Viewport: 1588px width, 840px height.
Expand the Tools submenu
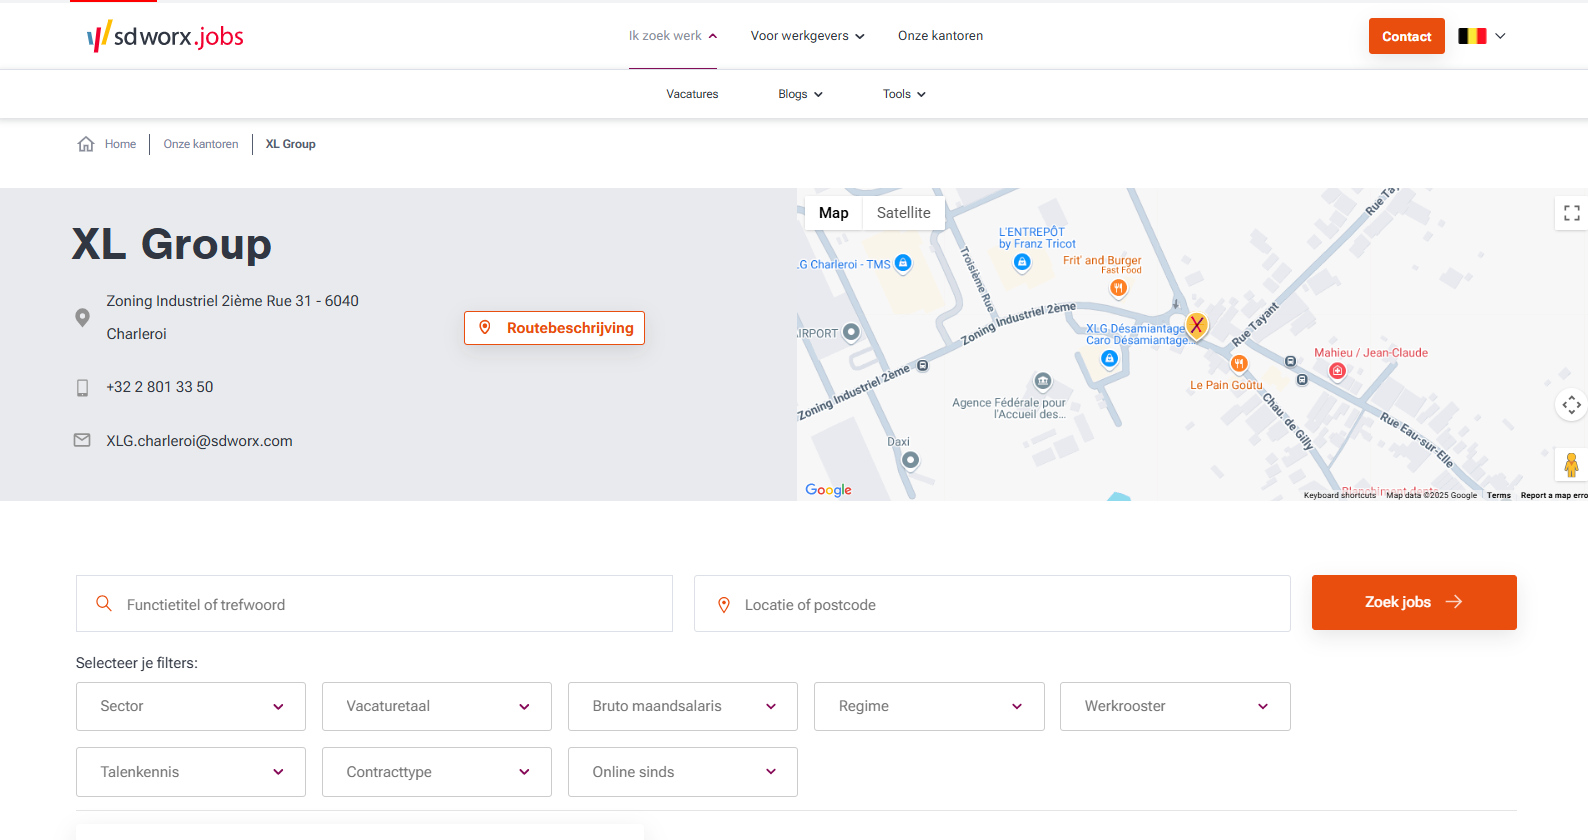click(904, 94)
